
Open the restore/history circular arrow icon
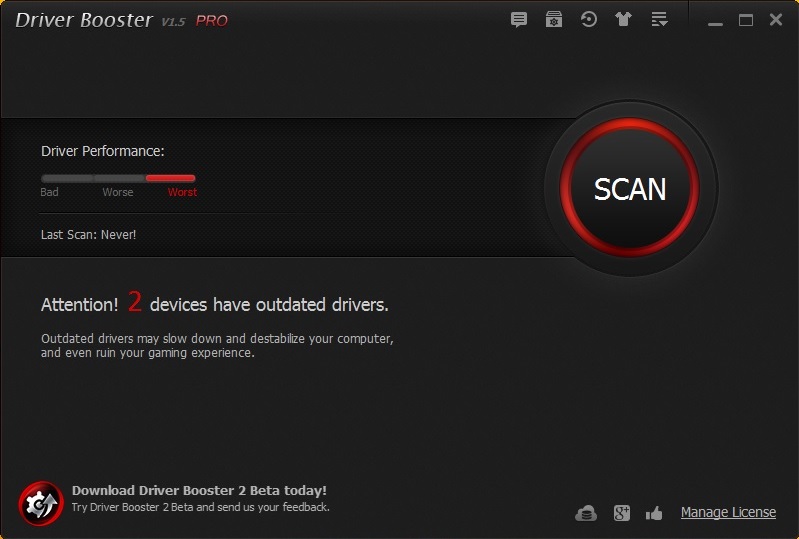(589, 20)
